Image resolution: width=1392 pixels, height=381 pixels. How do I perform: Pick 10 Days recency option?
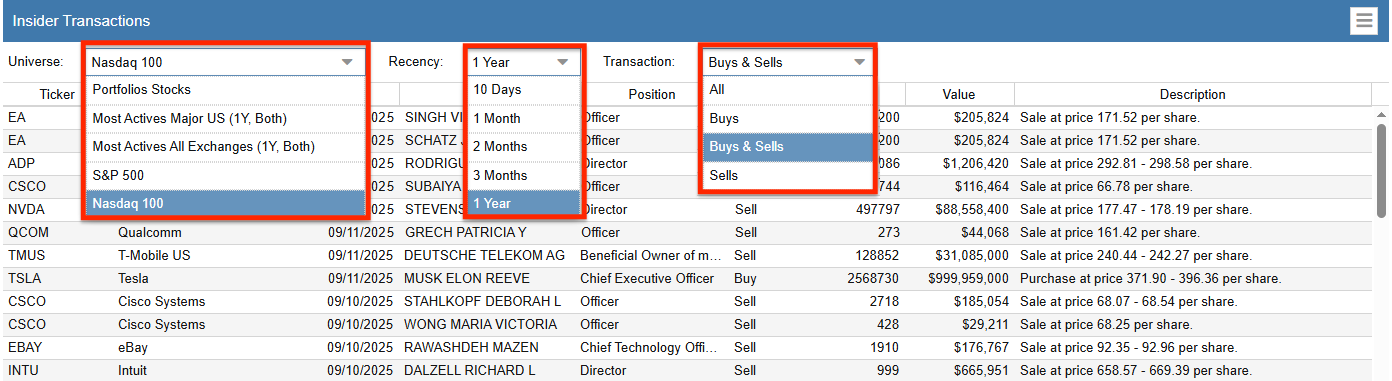click(x=523, y=89)
